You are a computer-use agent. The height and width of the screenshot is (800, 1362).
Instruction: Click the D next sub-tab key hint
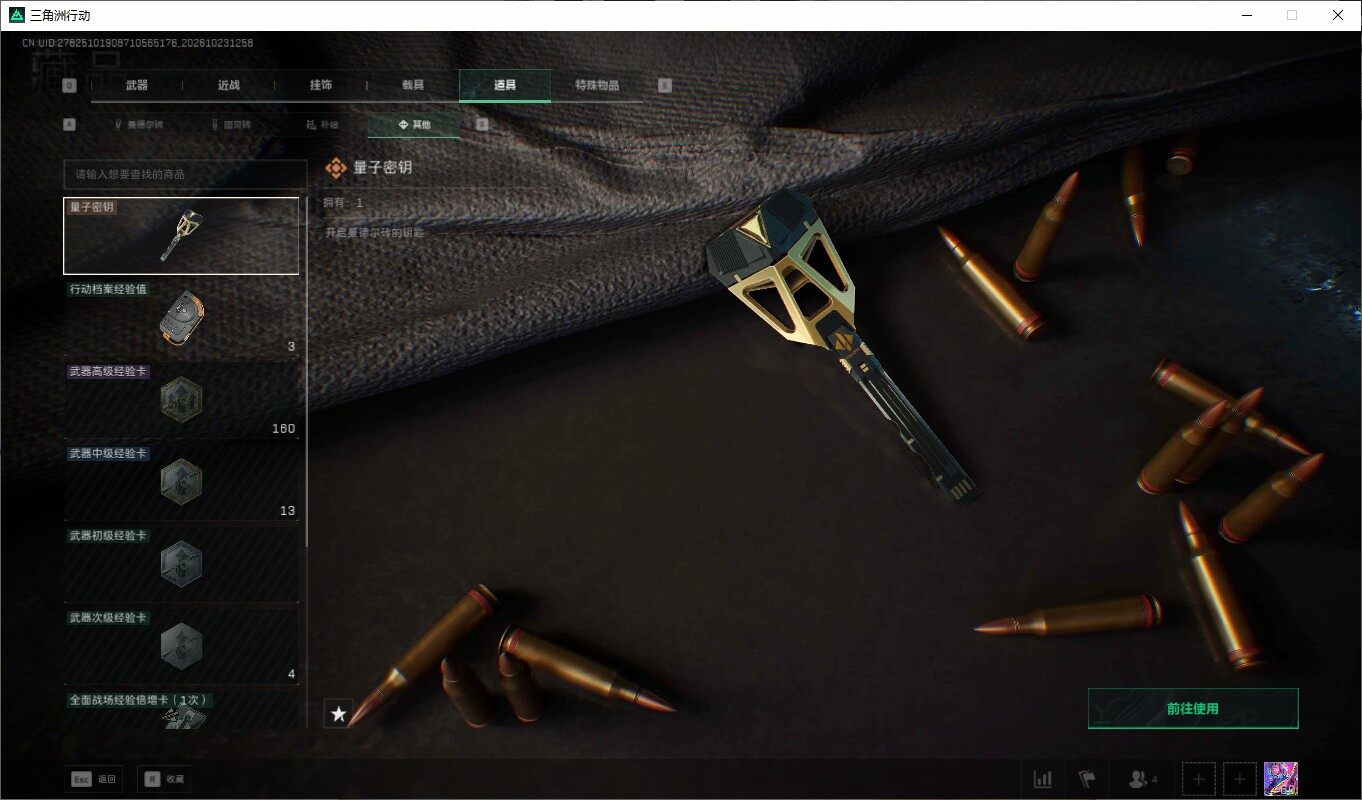click(x=482, y=125)
